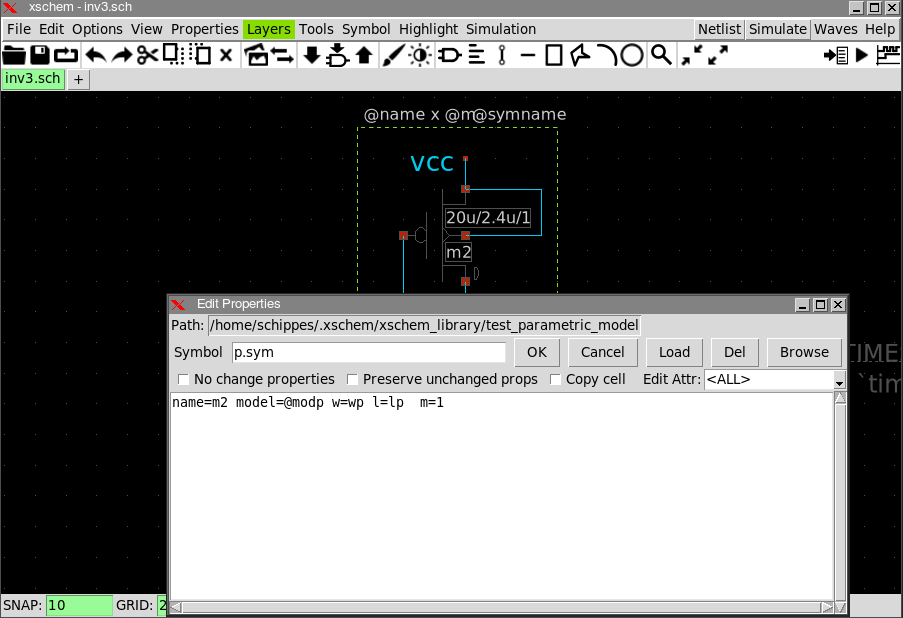The image size is (903, 618).
Task: Open the Simulation menu
Action: [x=500, y=29]
